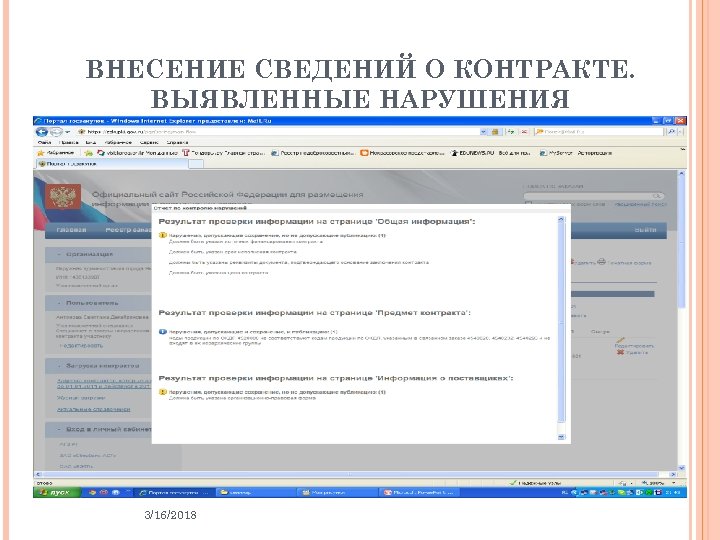
Task: Click the yellow warning icon under 'Информация о поставщиках'
Action: coord(163,392)
